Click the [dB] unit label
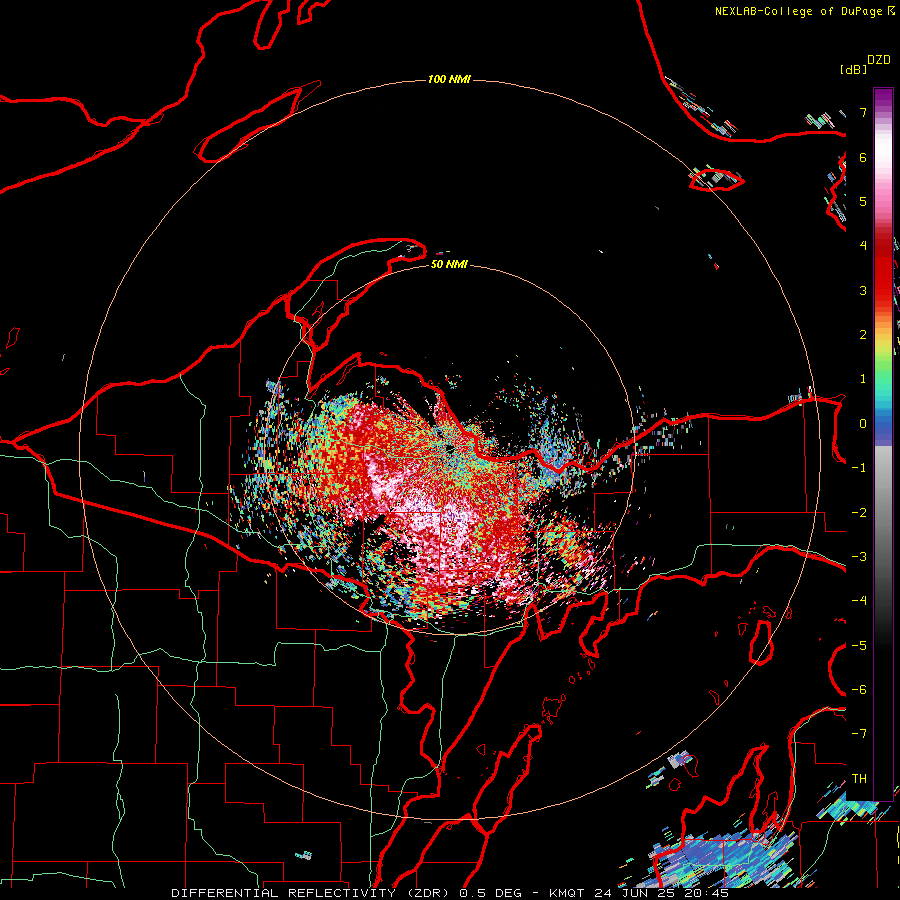900x900 pixels. click(x=853, y=69)
